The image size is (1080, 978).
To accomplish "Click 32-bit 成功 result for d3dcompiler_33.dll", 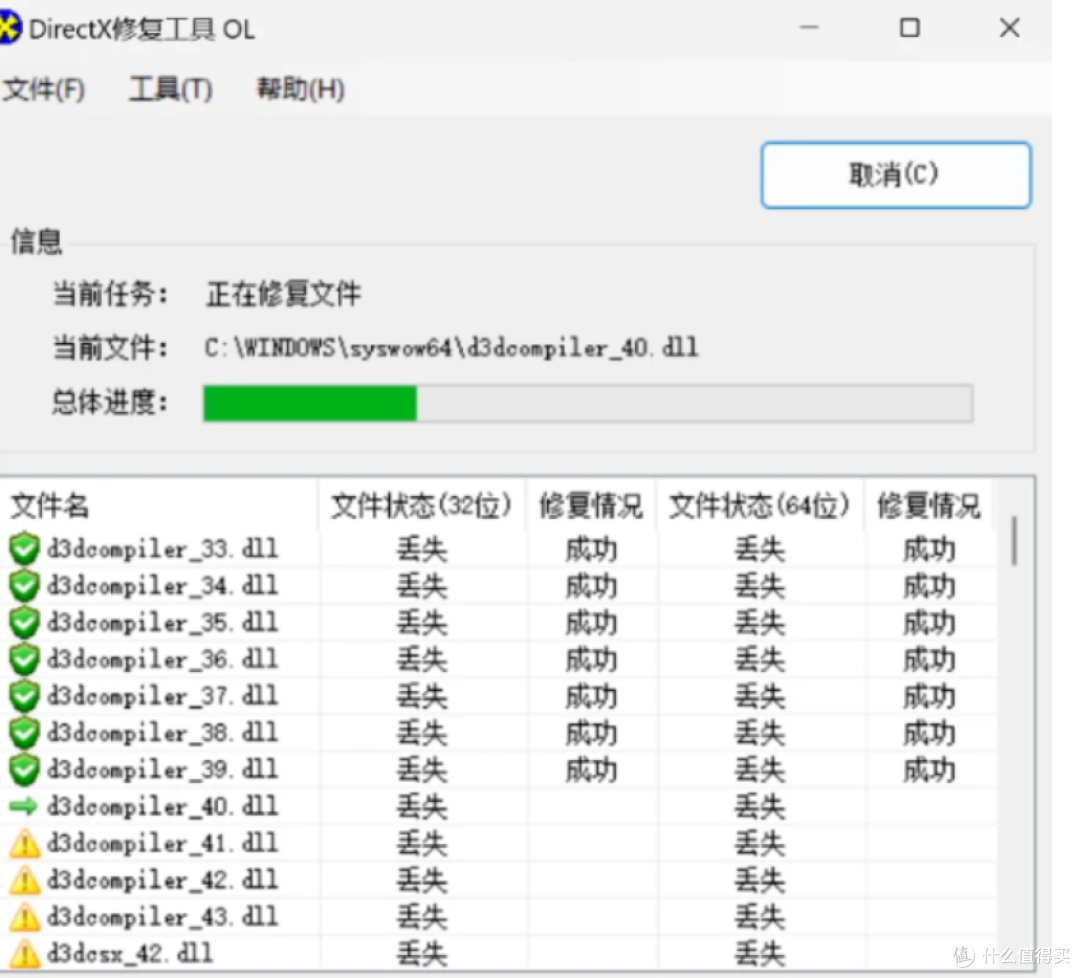I will tap(591, 550).
